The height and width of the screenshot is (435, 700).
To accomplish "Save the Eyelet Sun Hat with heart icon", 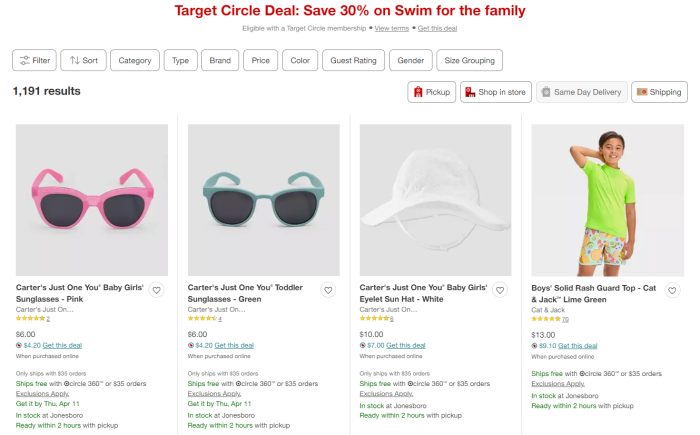I will tap(500, 291).
